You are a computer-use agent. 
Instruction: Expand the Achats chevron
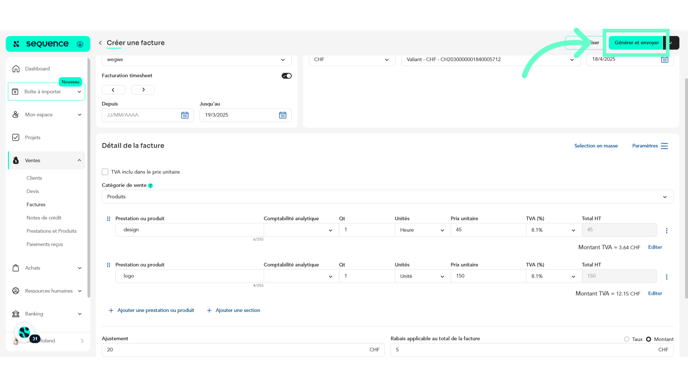[79, 268]
